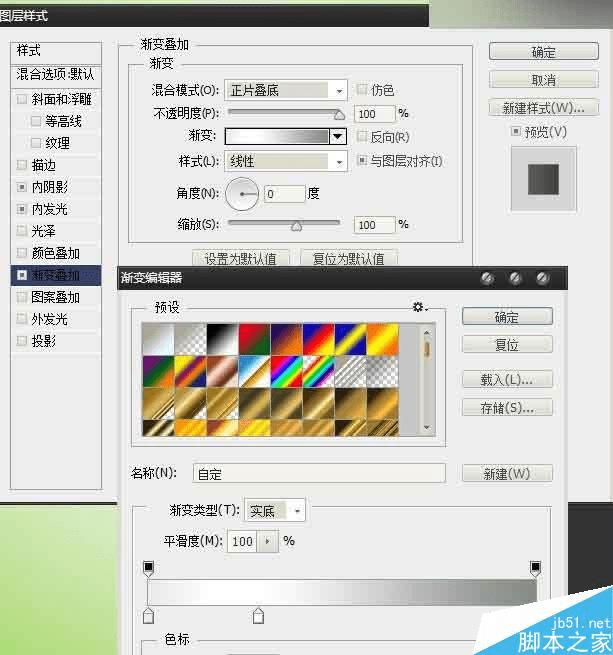Open the 混合模式 blend mode dropdown
Image resolution: width=613 pixels, height=655 pixels.
tap(286, 90)
